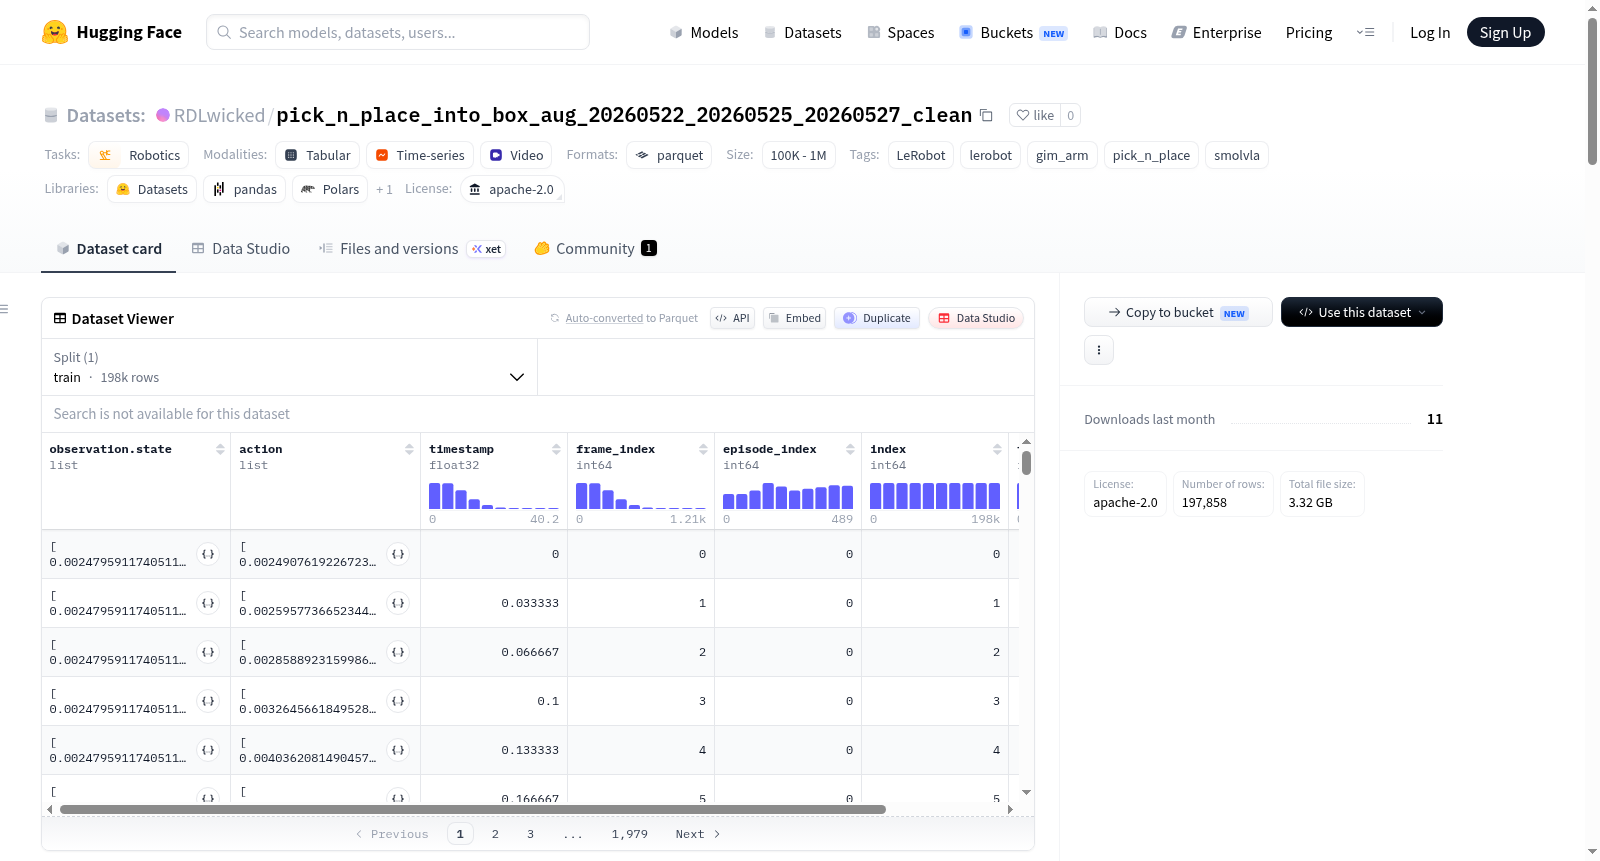1600x861 pixels.
Task: Jump to page 2 of the table
Action: coord(495,834)
